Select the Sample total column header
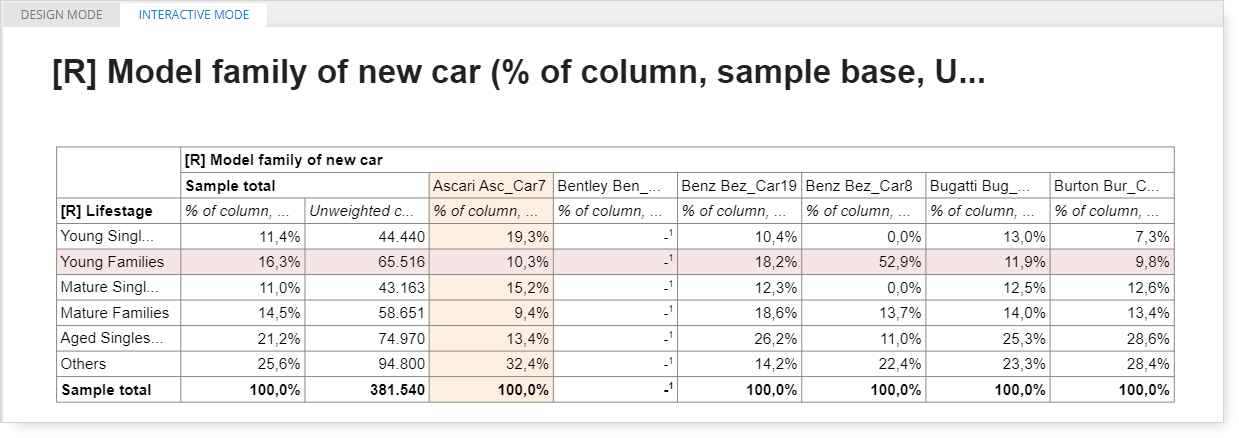The width and height of the screenshot is (1239, 438). tap(305, 186)
